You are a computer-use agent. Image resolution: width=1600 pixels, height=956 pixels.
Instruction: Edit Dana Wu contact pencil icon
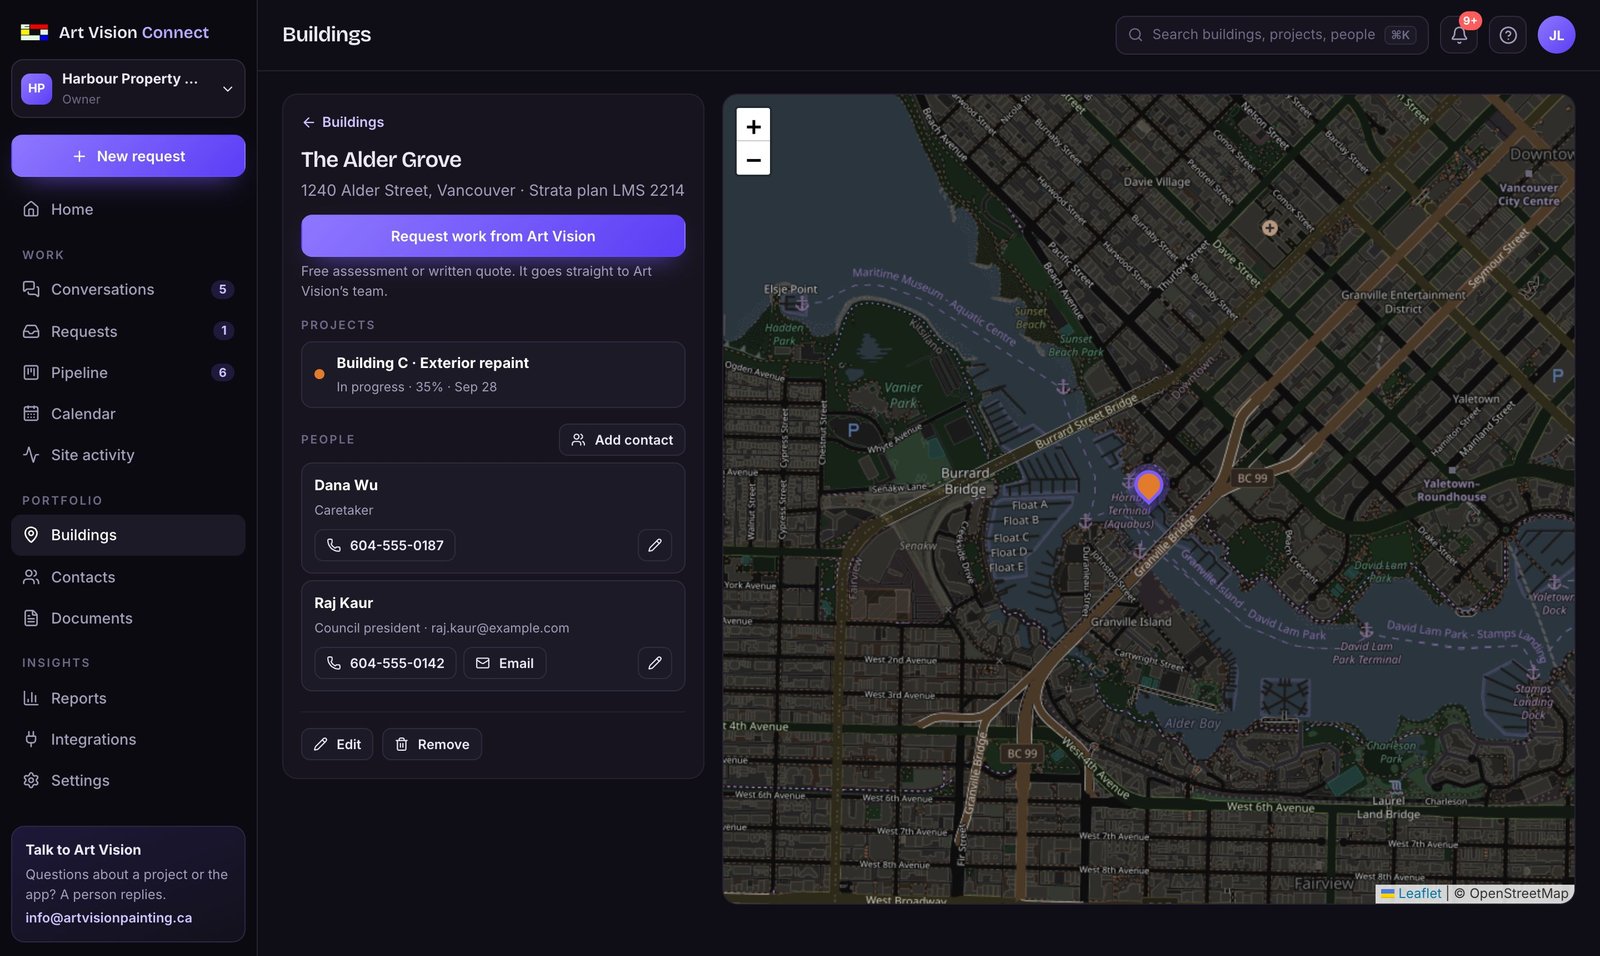655,545
